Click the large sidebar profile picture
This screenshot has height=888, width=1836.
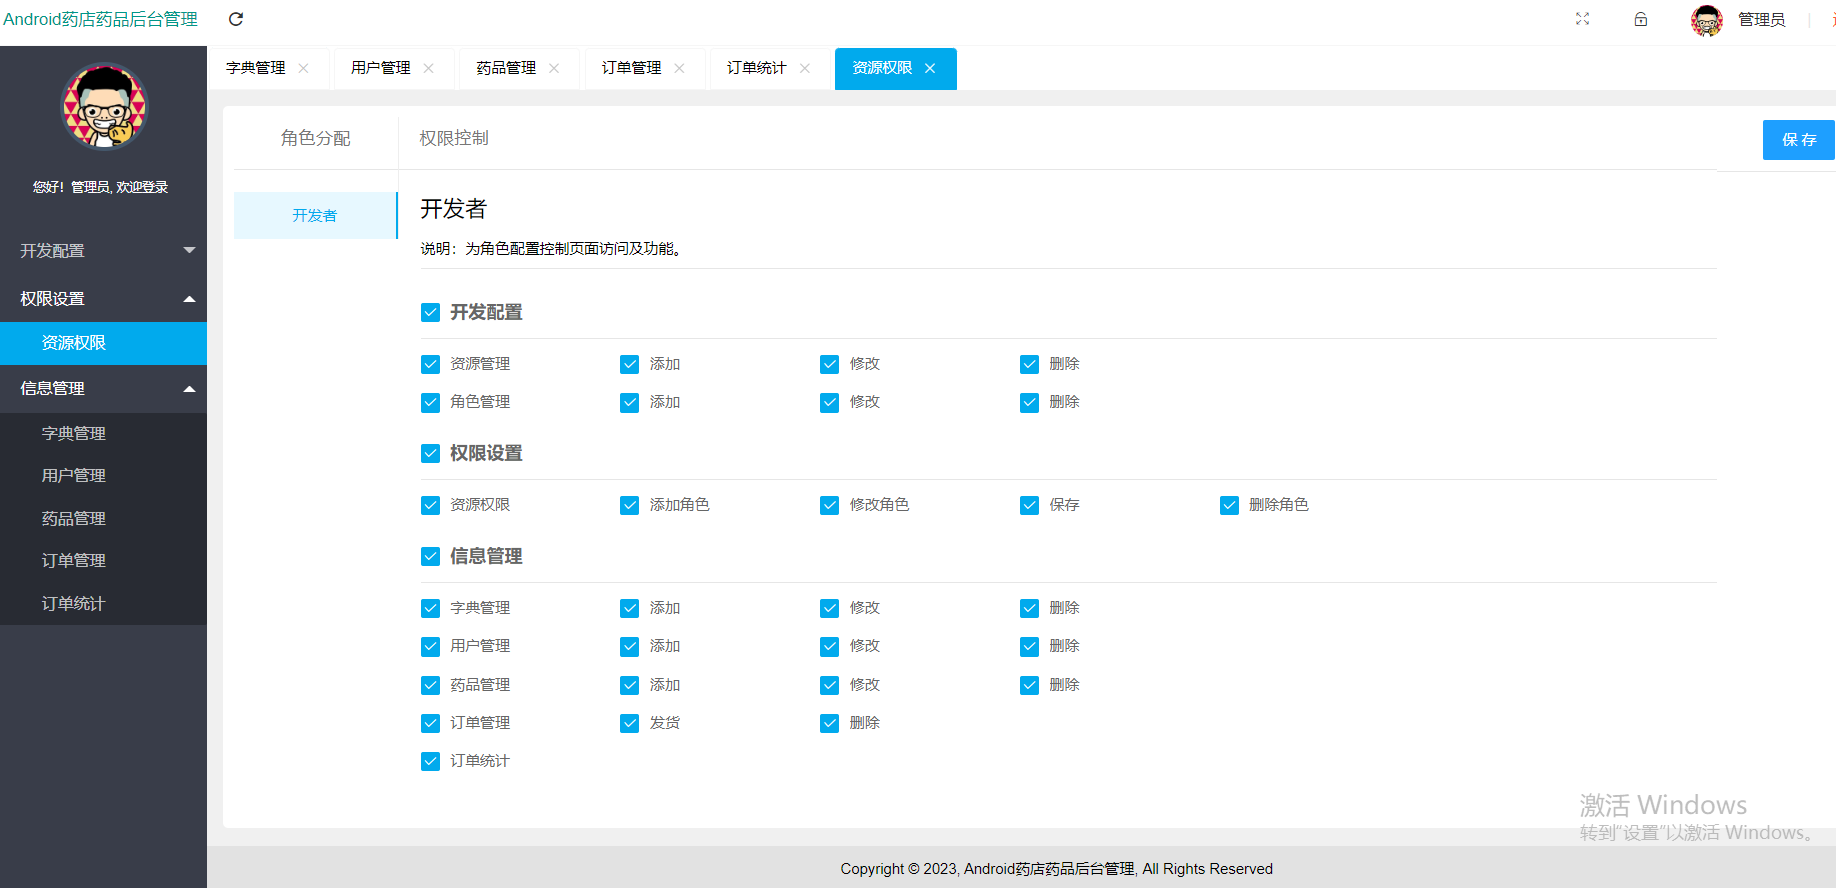point(105,106)
